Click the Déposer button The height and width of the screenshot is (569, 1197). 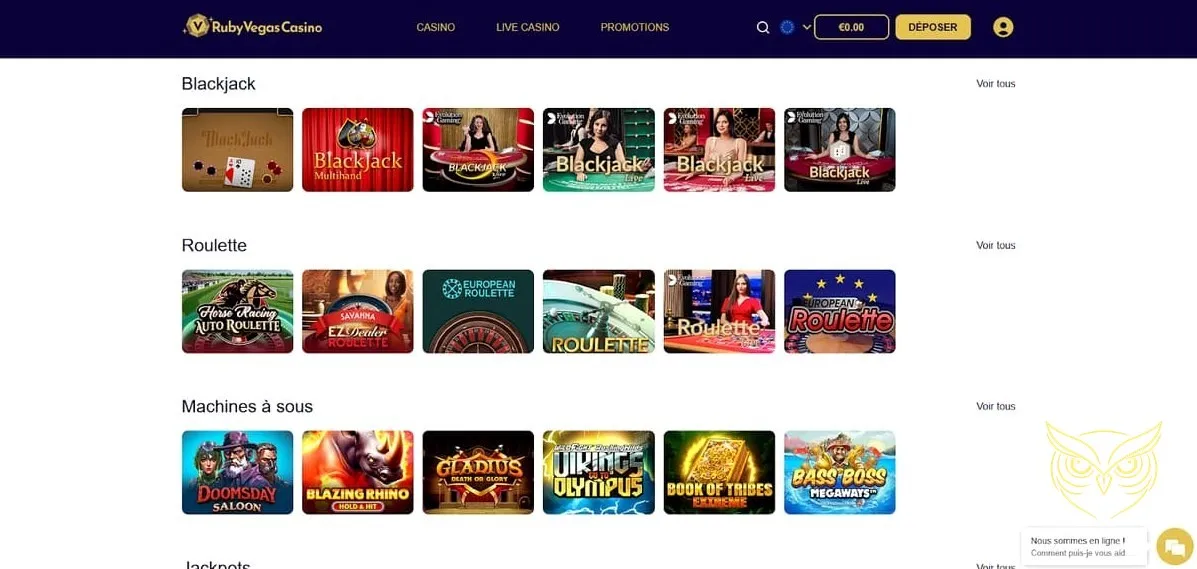coord(933,27)
